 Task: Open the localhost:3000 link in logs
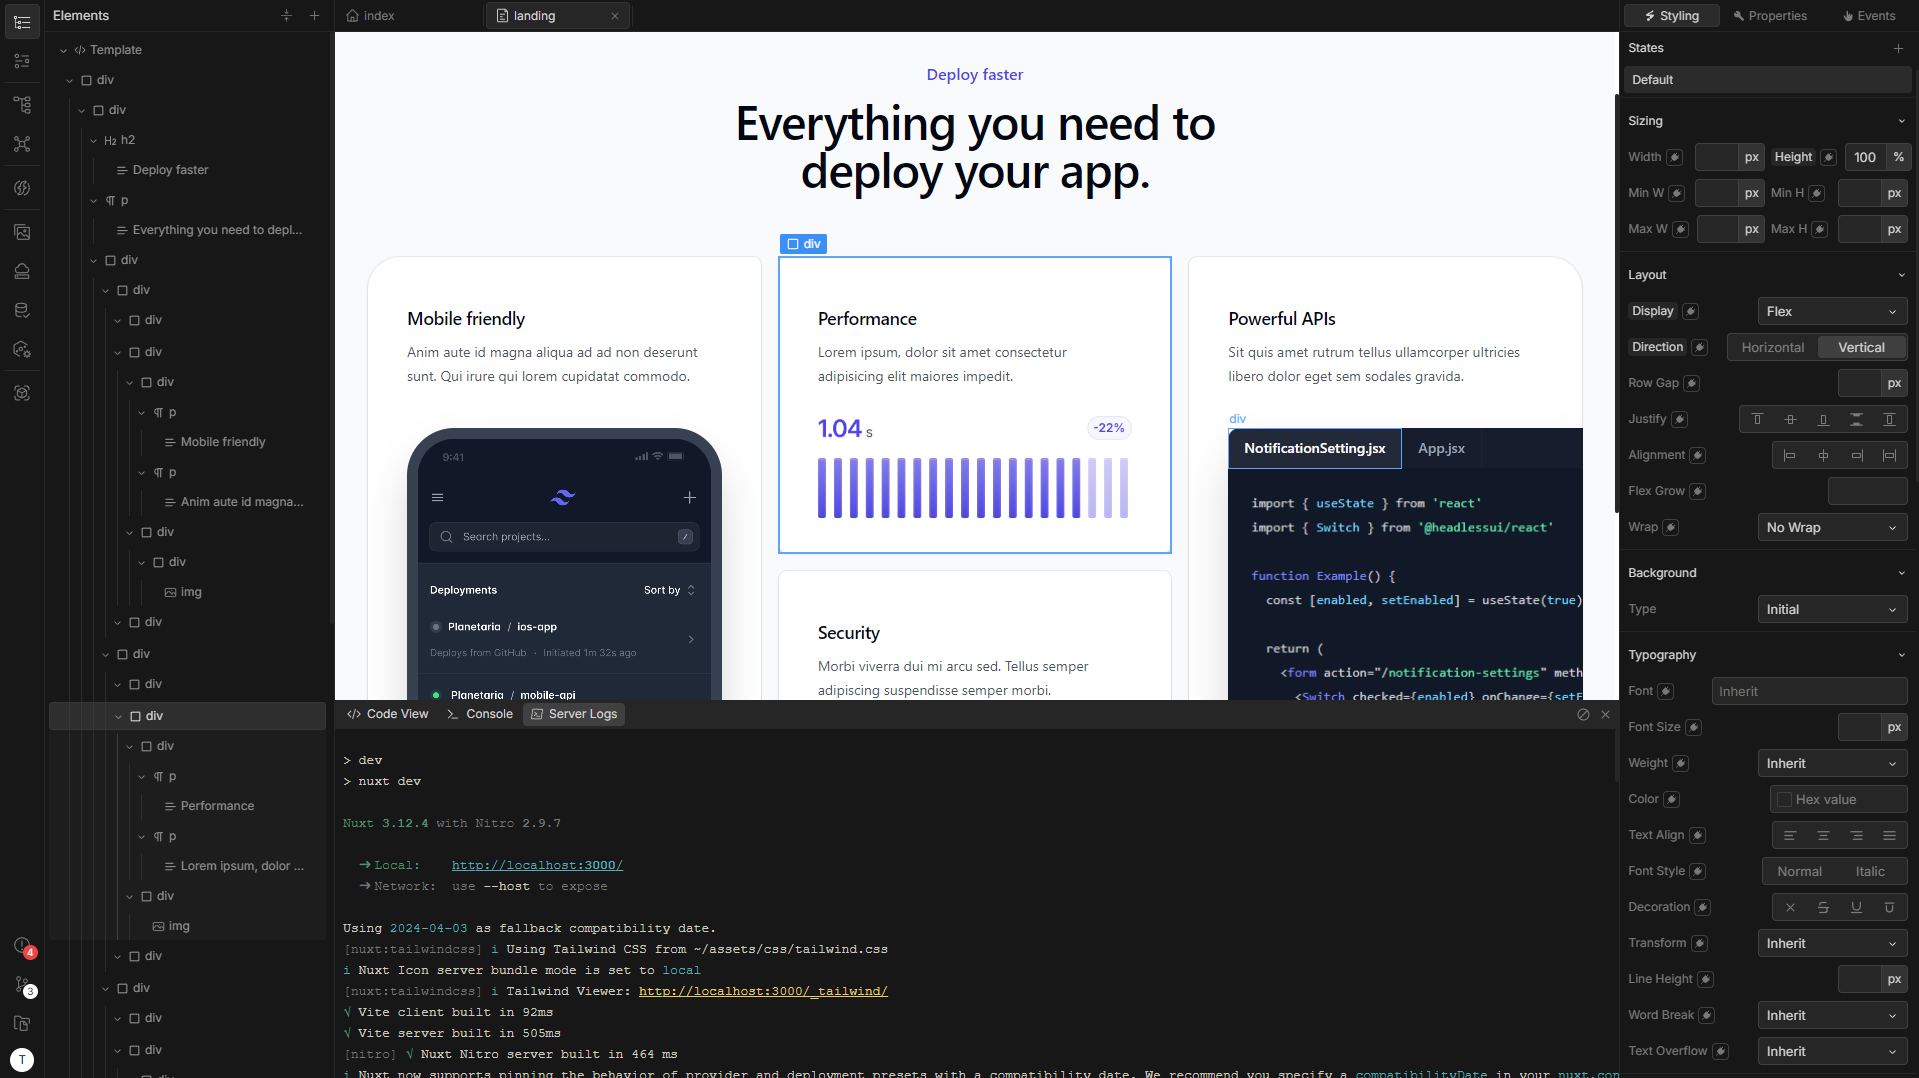coord(537,865)
